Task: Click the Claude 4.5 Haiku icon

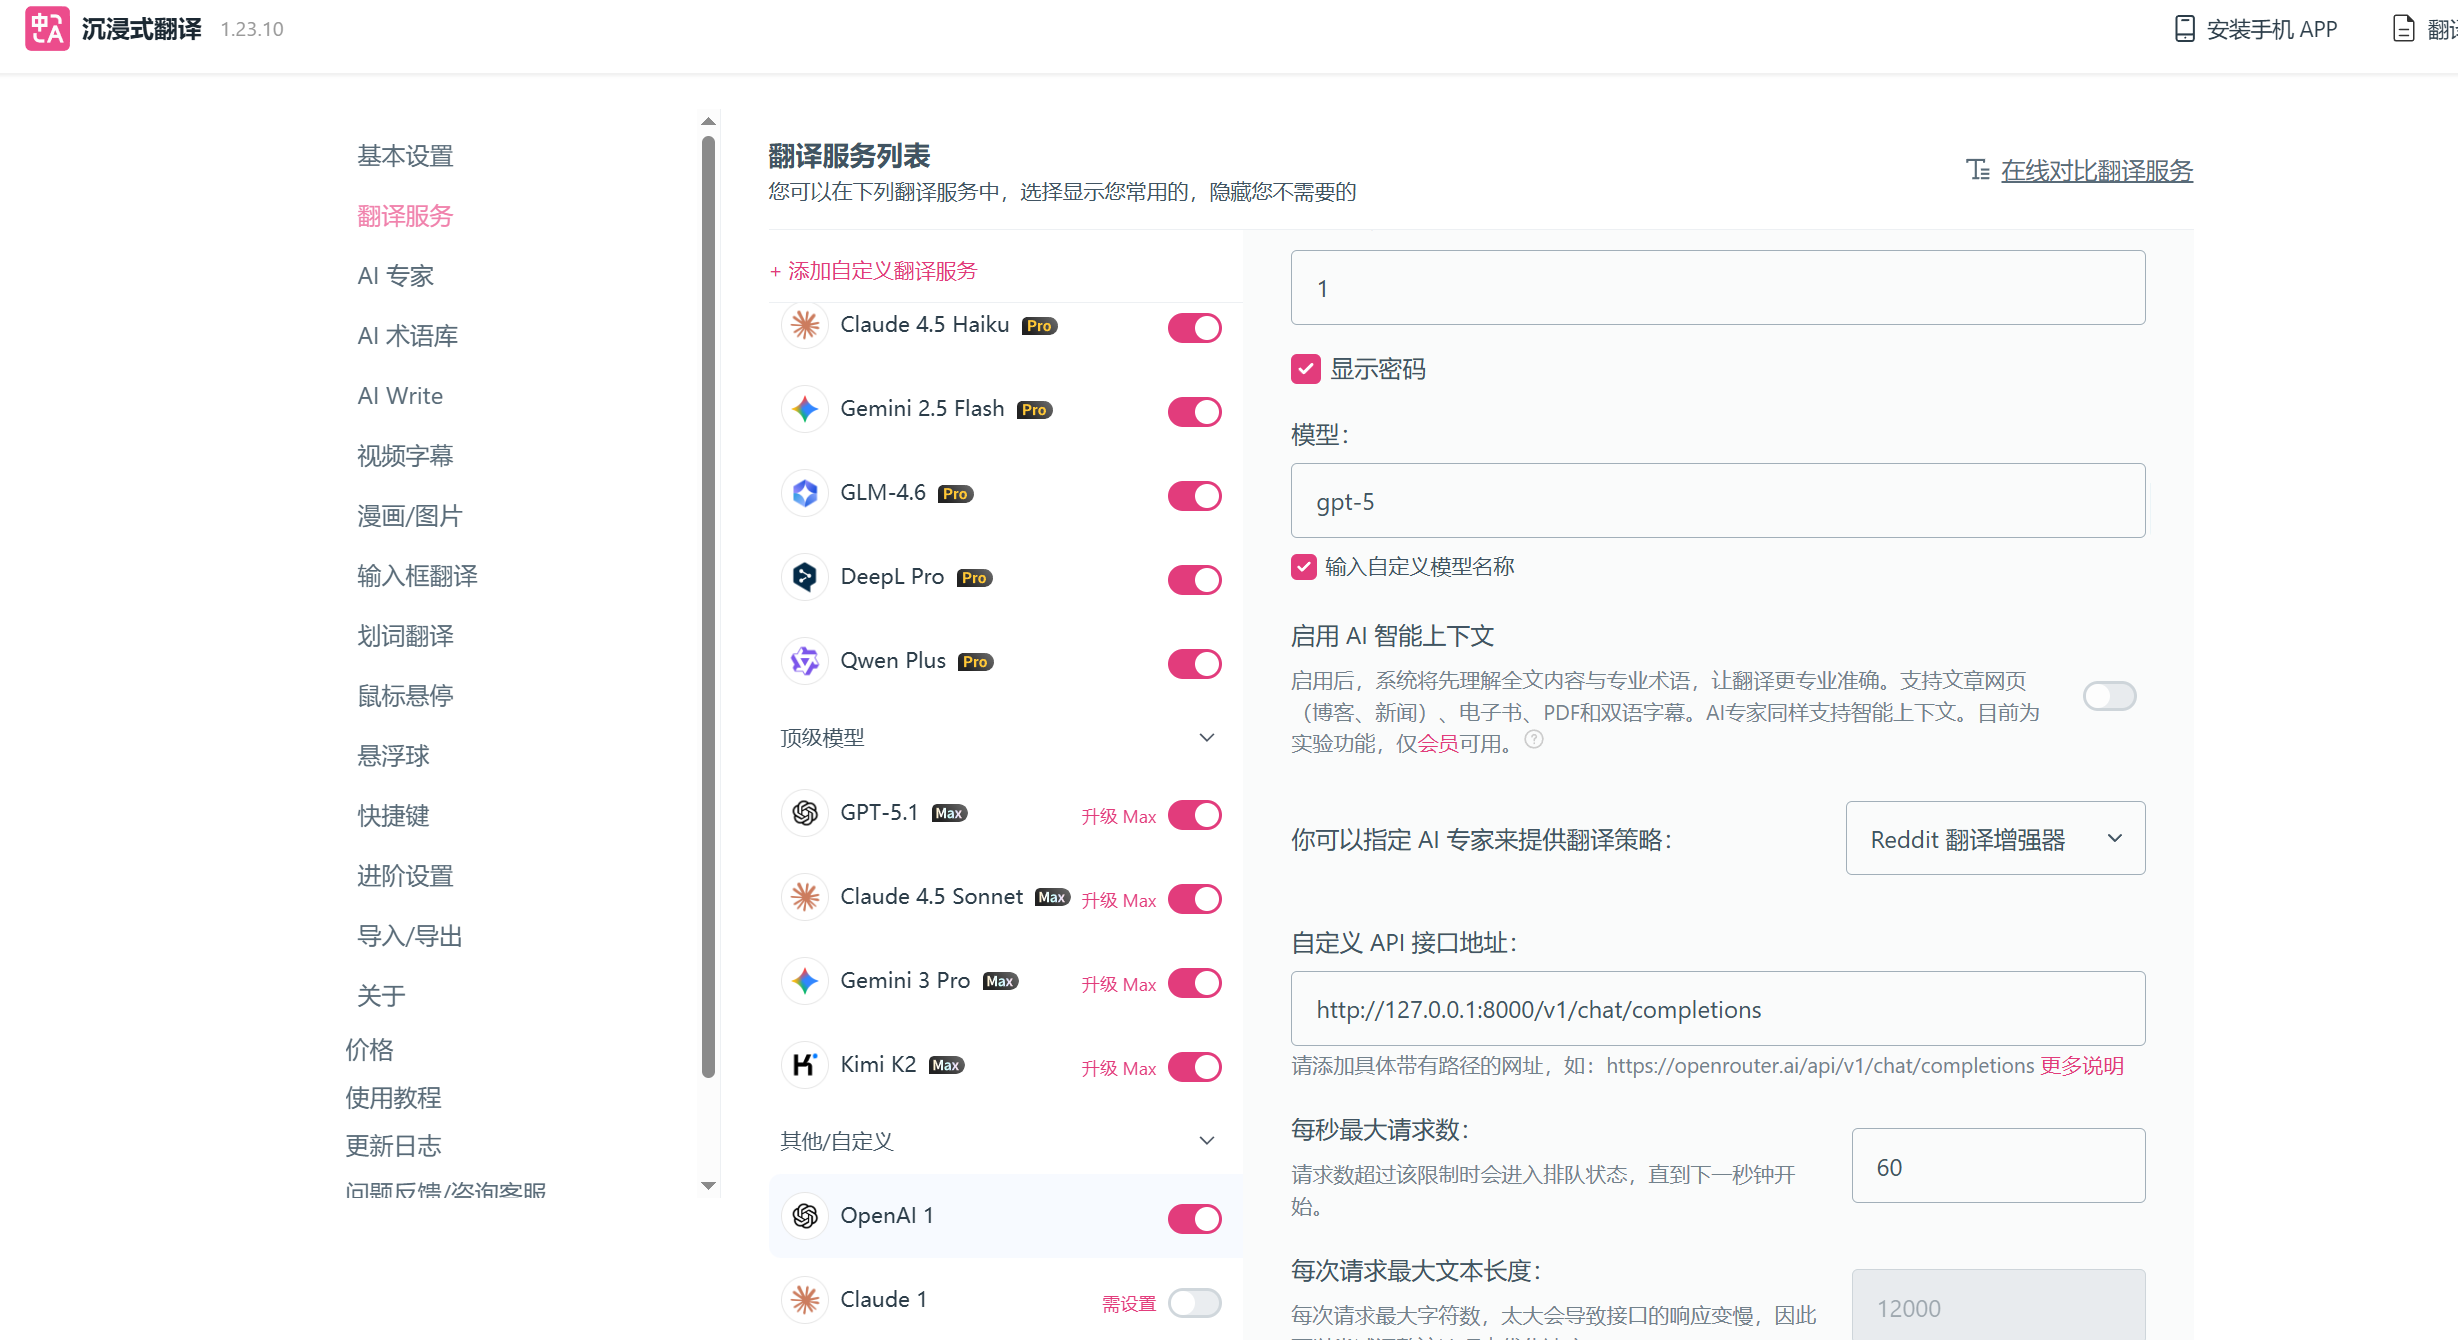Action: (805, 325)
